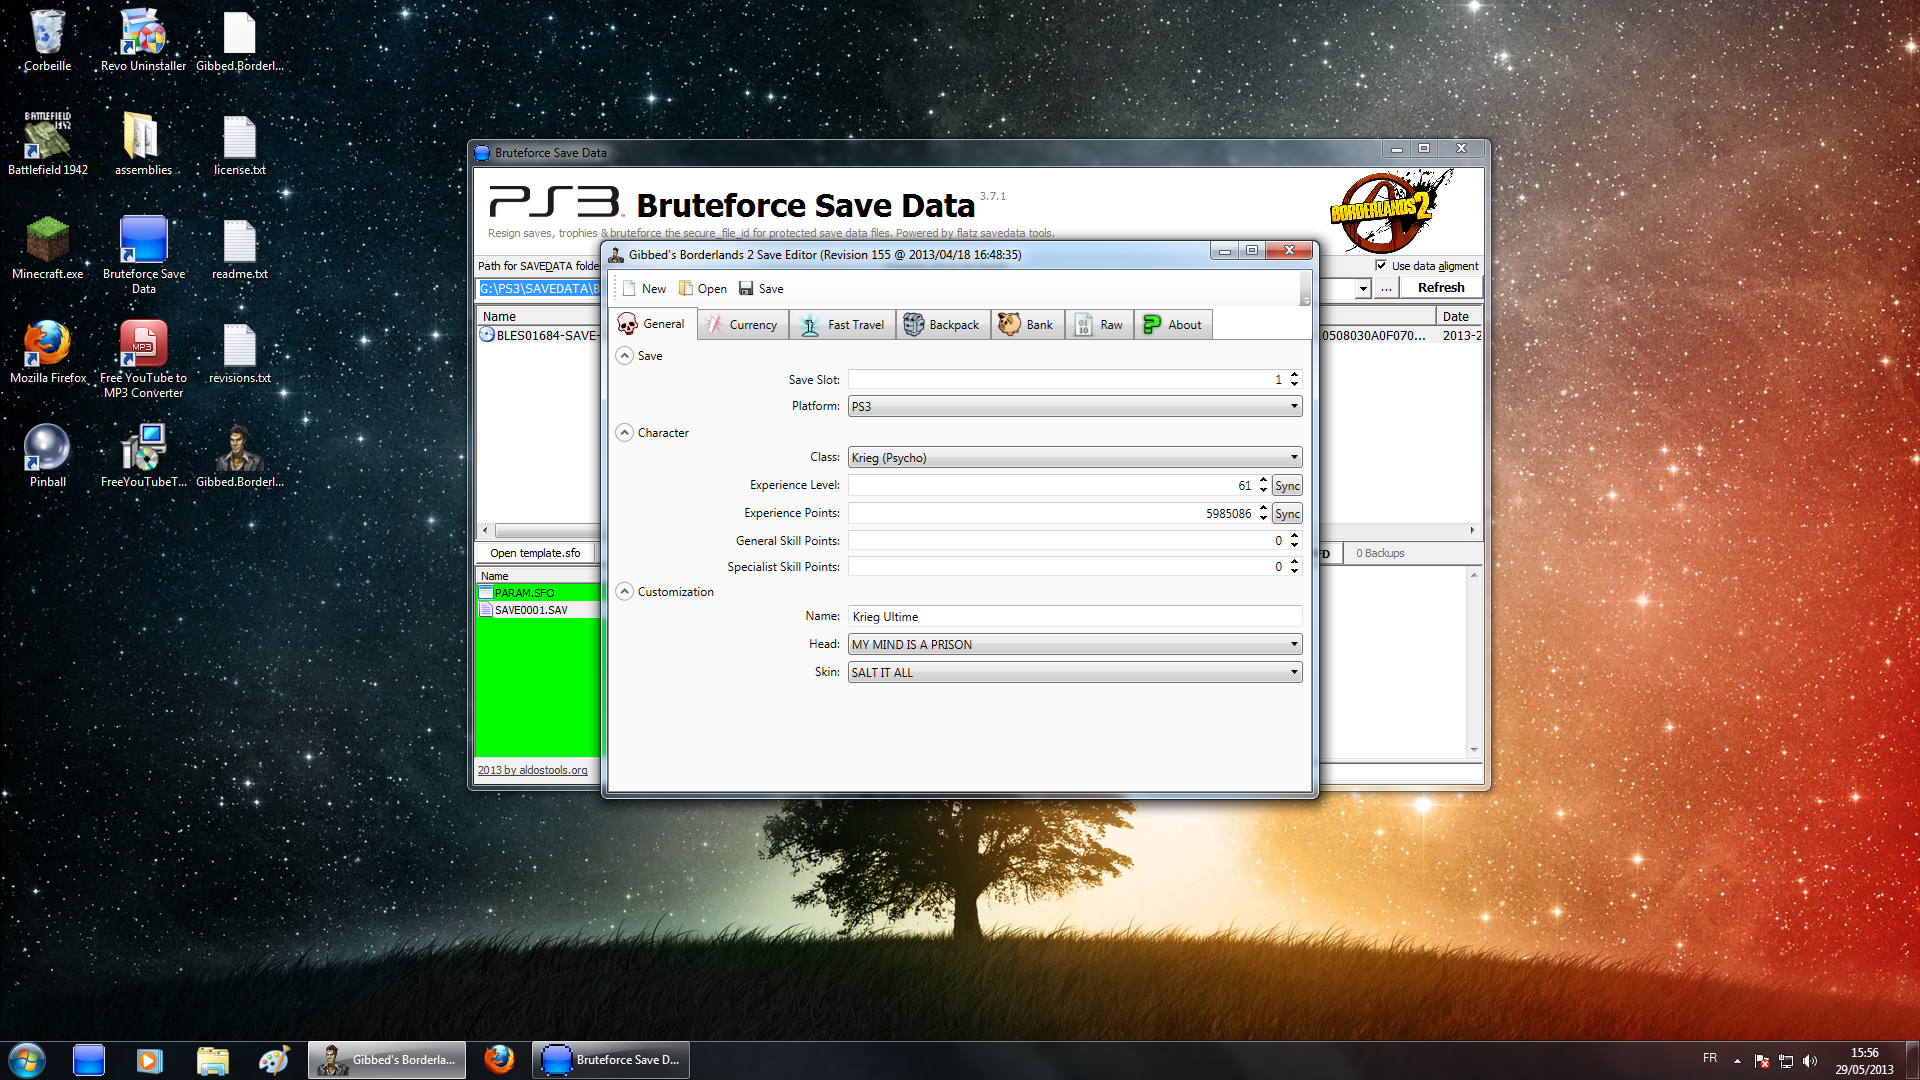Viewport: 1920px width, 1080px height.
Task: Click the Open folder toolbar icon
Action: click(686, 289)
